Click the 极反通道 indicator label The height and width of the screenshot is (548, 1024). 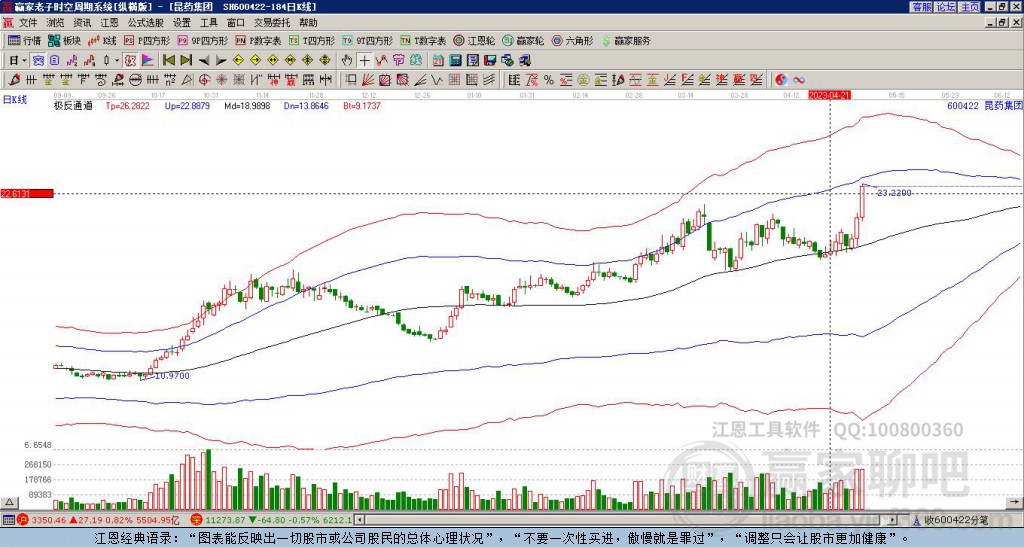coord(73,106)
